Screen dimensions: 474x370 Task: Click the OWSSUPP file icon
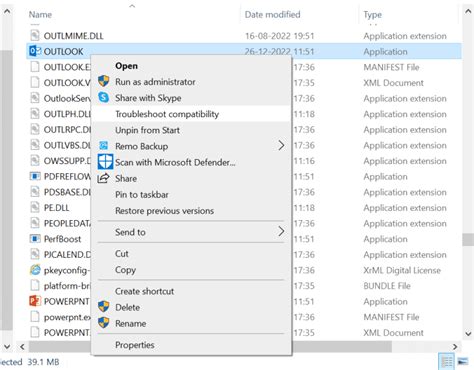coord(35,161)
